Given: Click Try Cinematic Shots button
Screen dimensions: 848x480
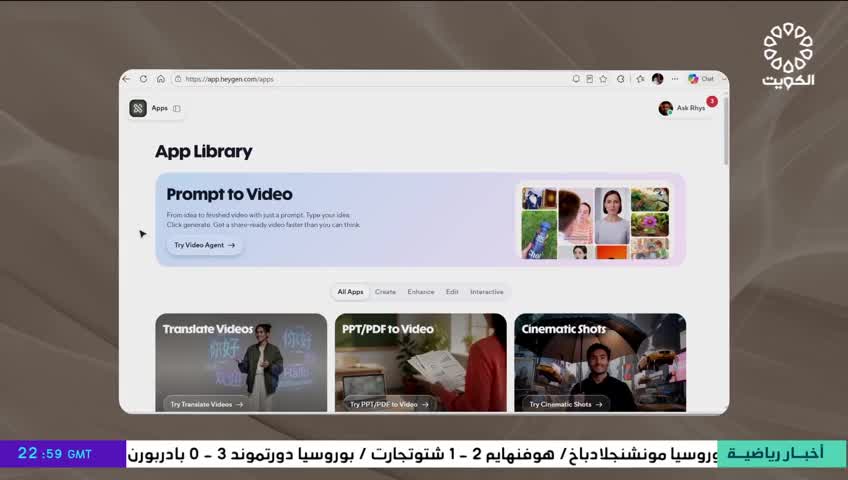Looking at the screenshot, I should pos(566,404).
